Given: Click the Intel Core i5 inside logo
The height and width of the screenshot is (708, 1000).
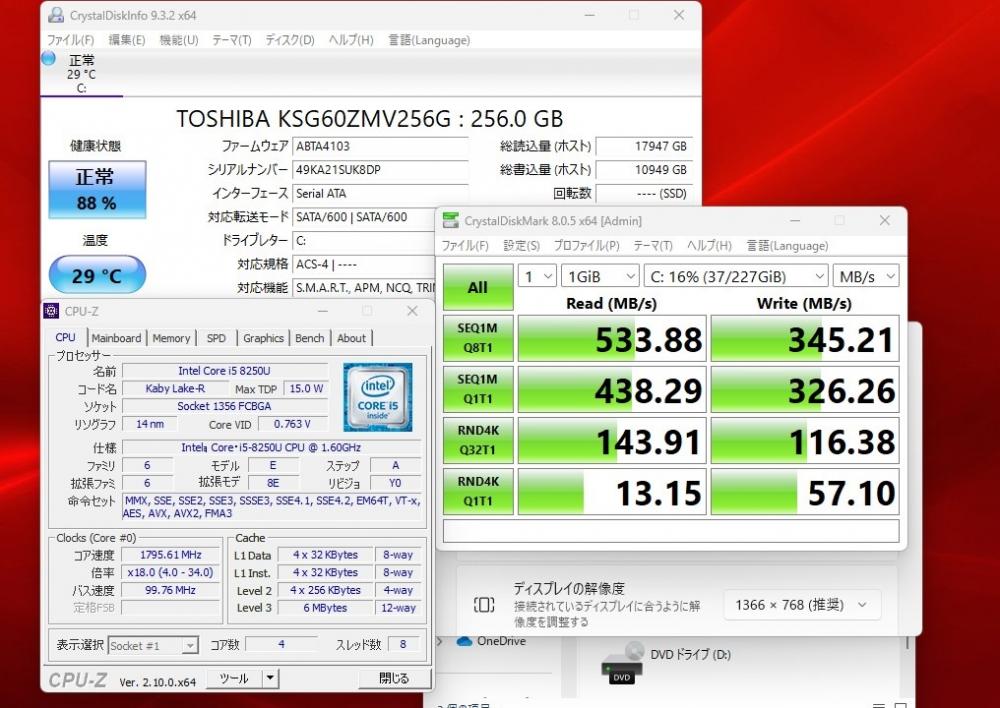Looking at the screenshot, I should 378,397.
